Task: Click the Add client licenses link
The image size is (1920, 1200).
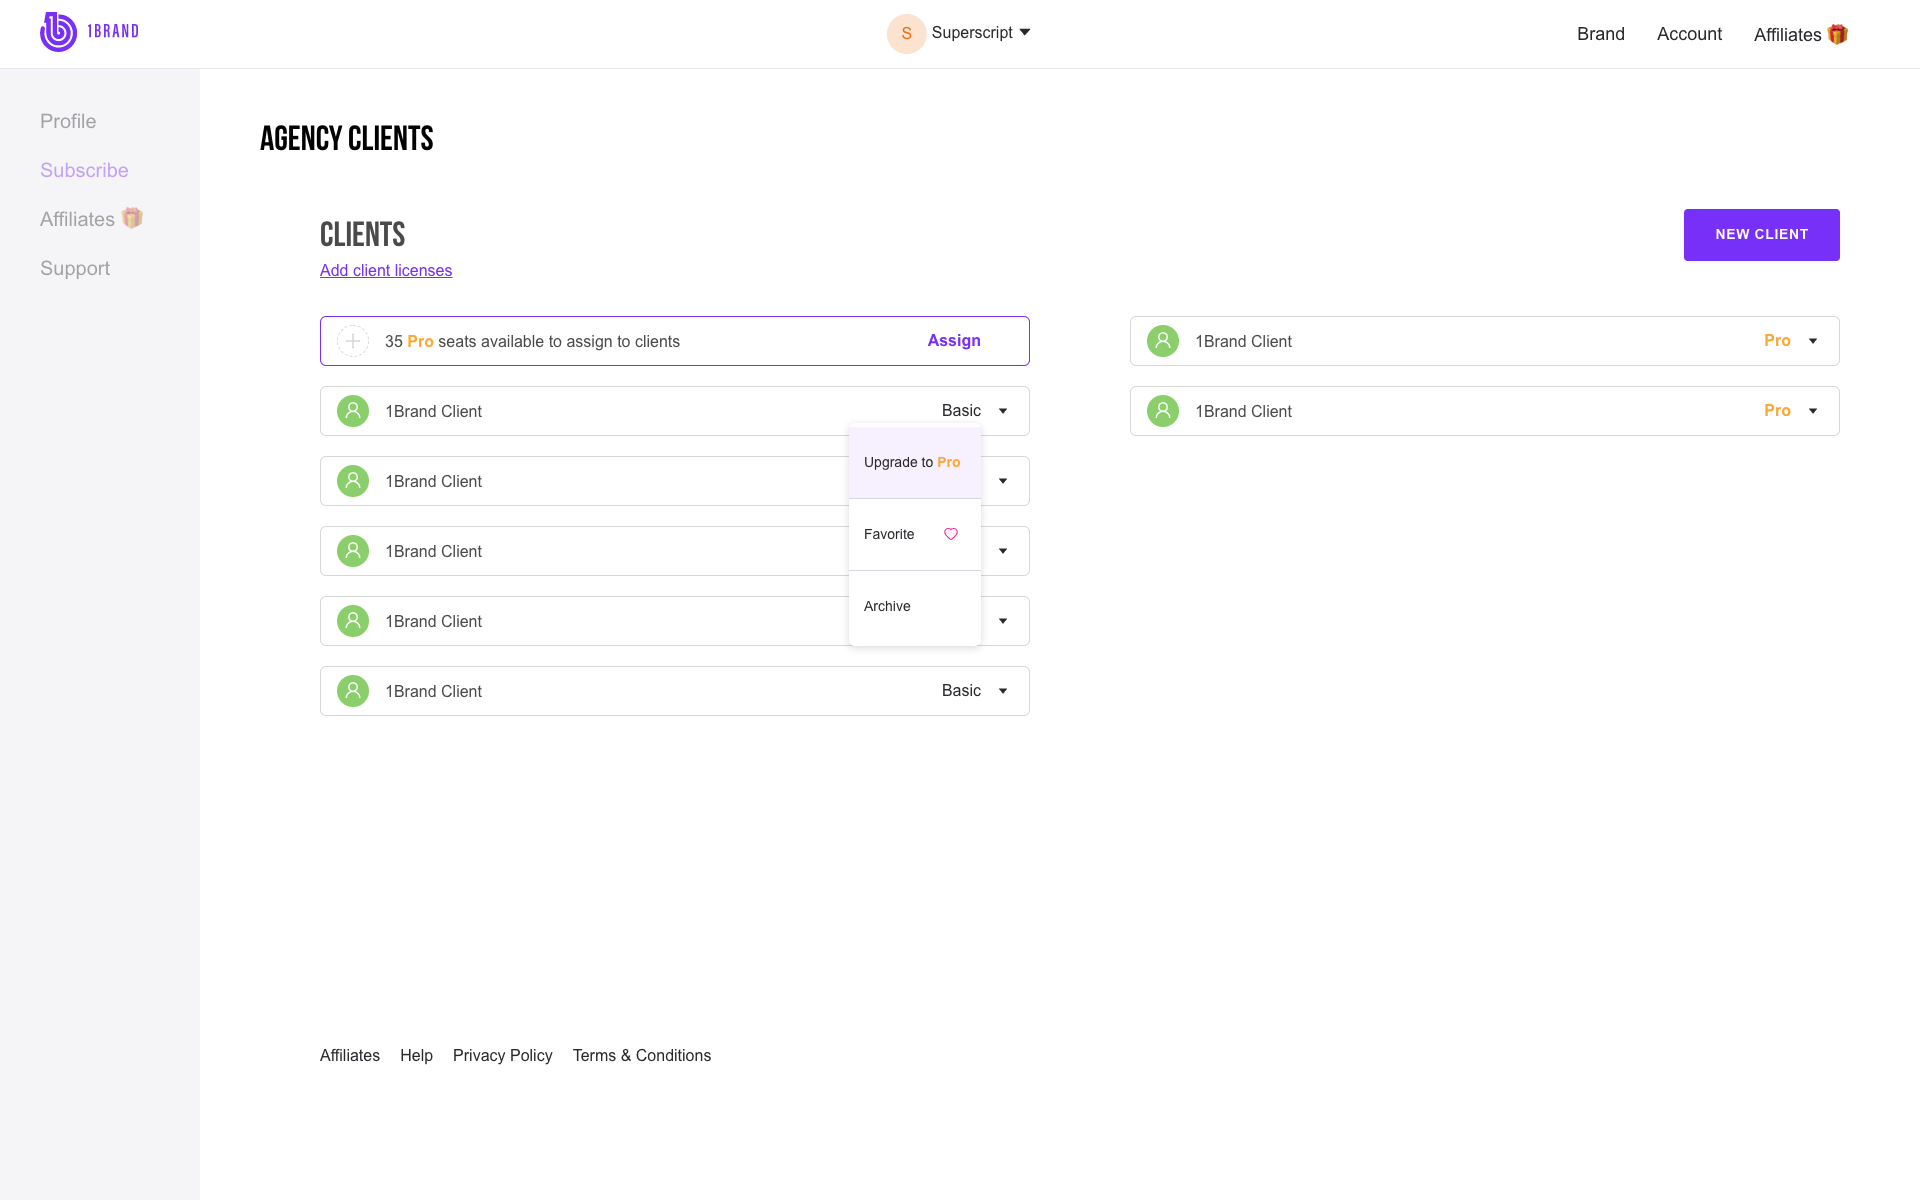Action: [386, 270]
